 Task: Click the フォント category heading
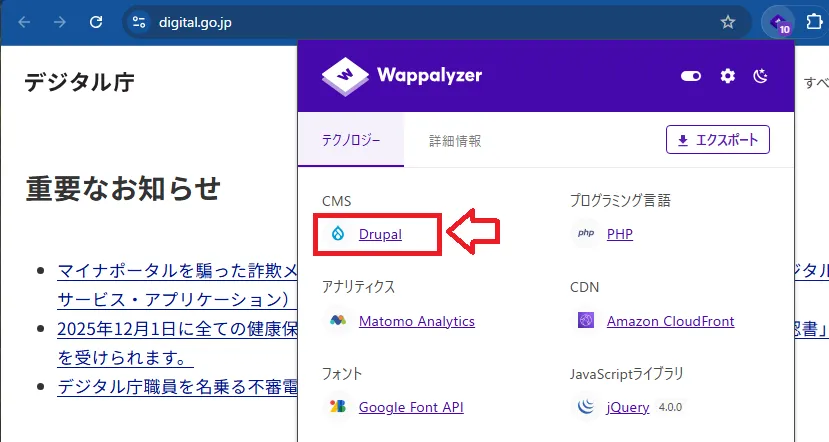click(x=342, y=373)
